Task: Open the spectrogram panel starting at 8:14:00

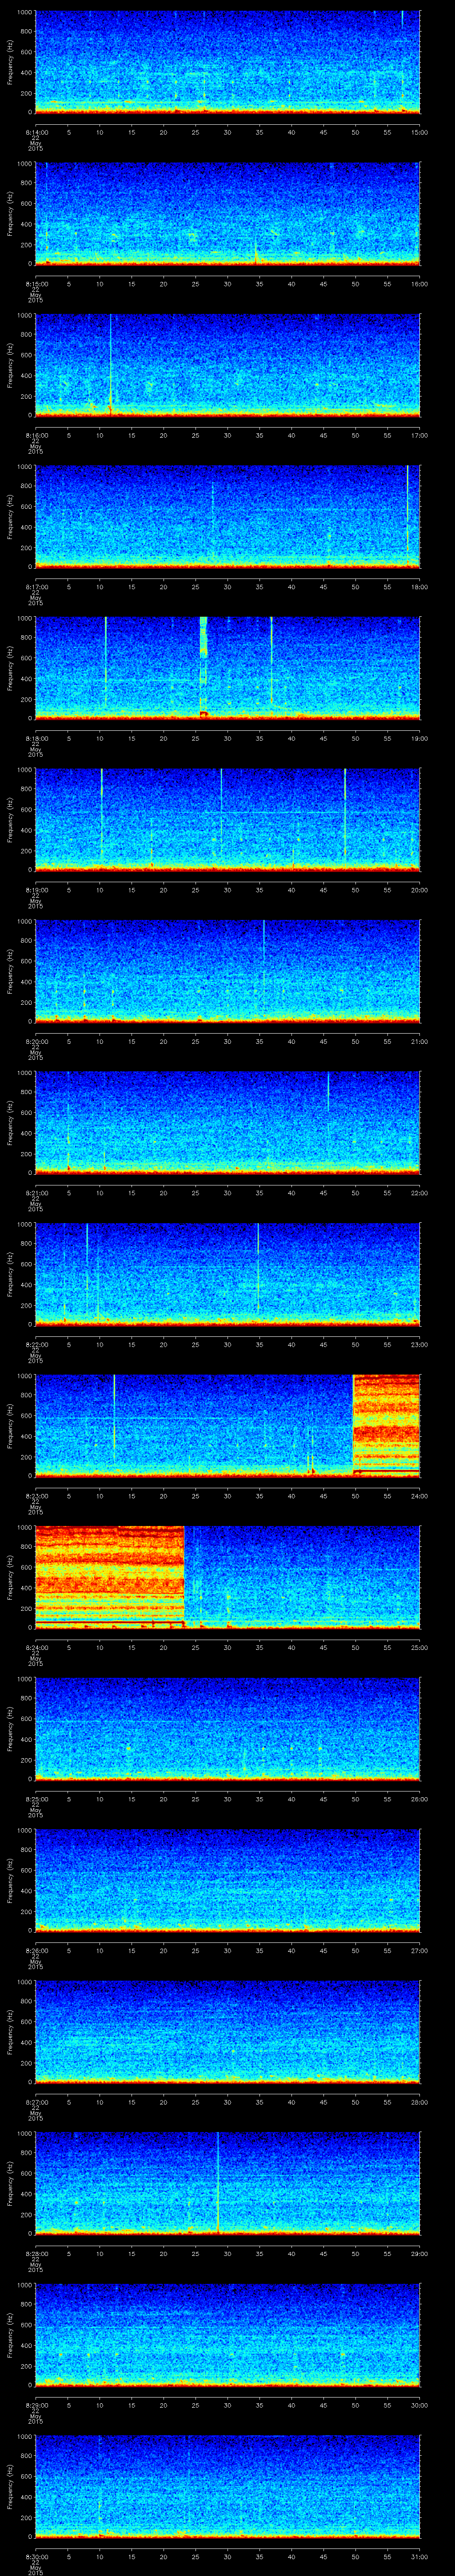Action: [x=227, y=62]
